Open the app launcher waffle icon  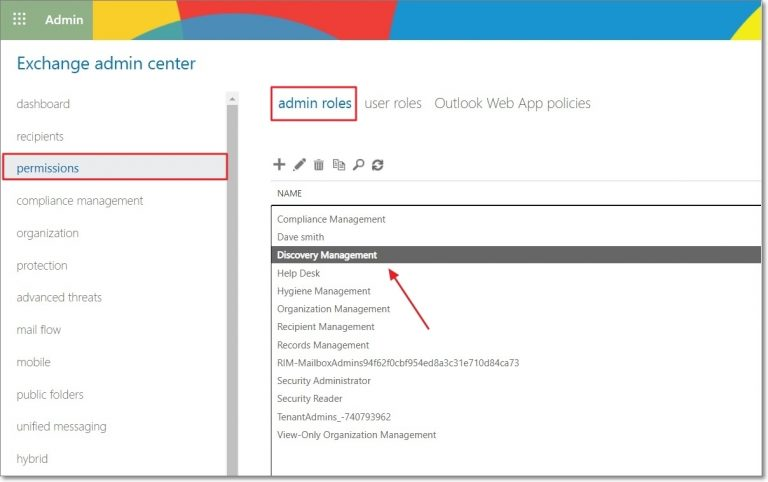coord(20,19)
